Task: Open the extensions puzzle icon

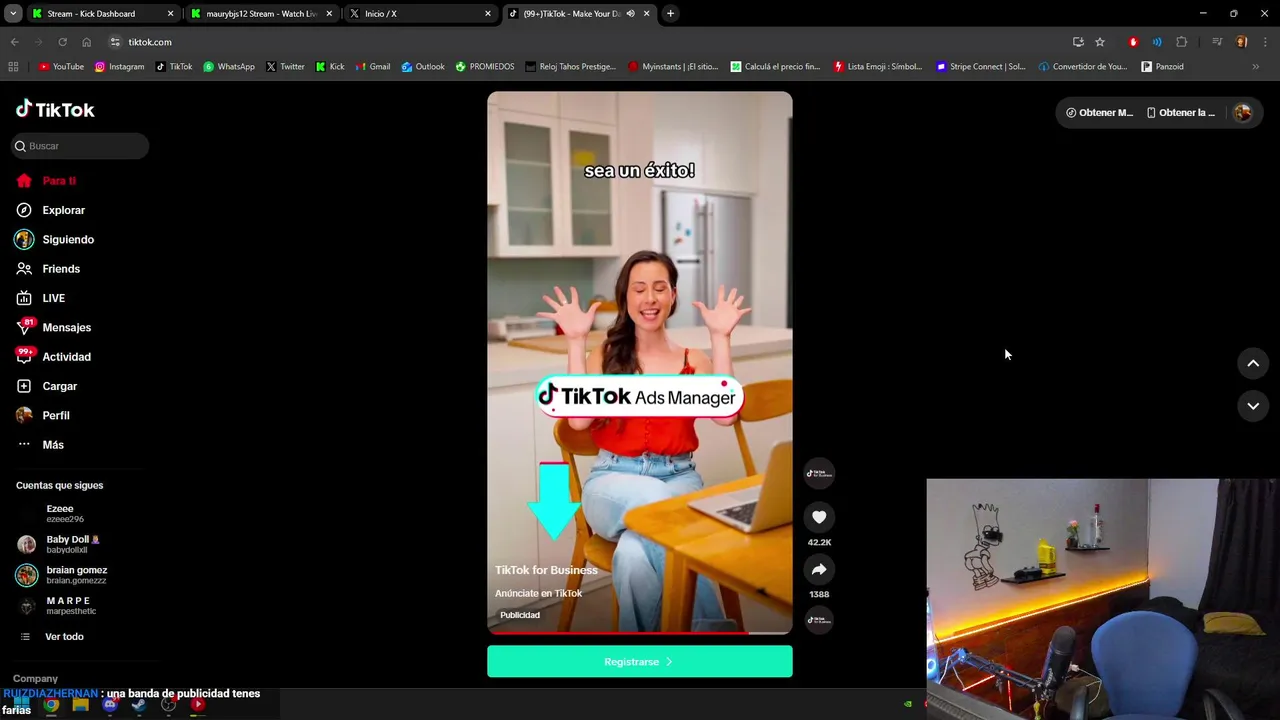Action: (1182, 42)
